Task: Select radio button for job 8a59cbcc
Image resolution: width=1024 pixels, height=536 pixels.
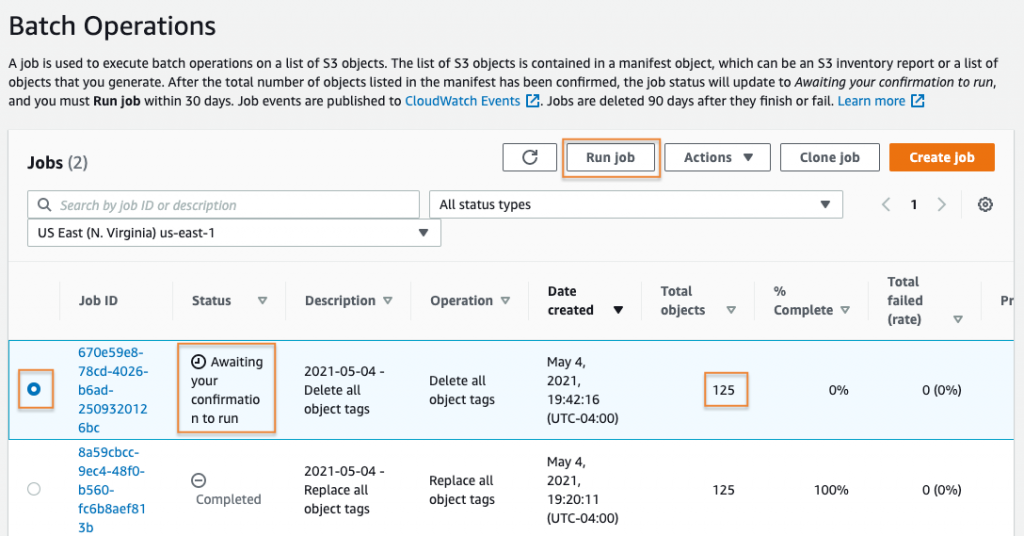Action: point(34,489)
